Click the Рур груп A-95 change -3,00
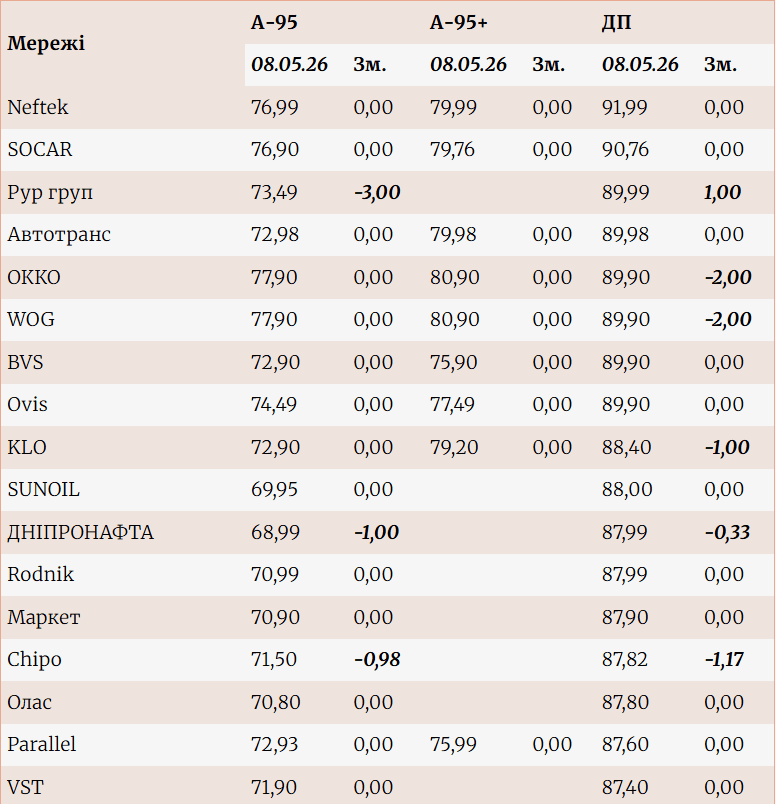The height and width of the screenshot is (804, 776). [377, 192]
